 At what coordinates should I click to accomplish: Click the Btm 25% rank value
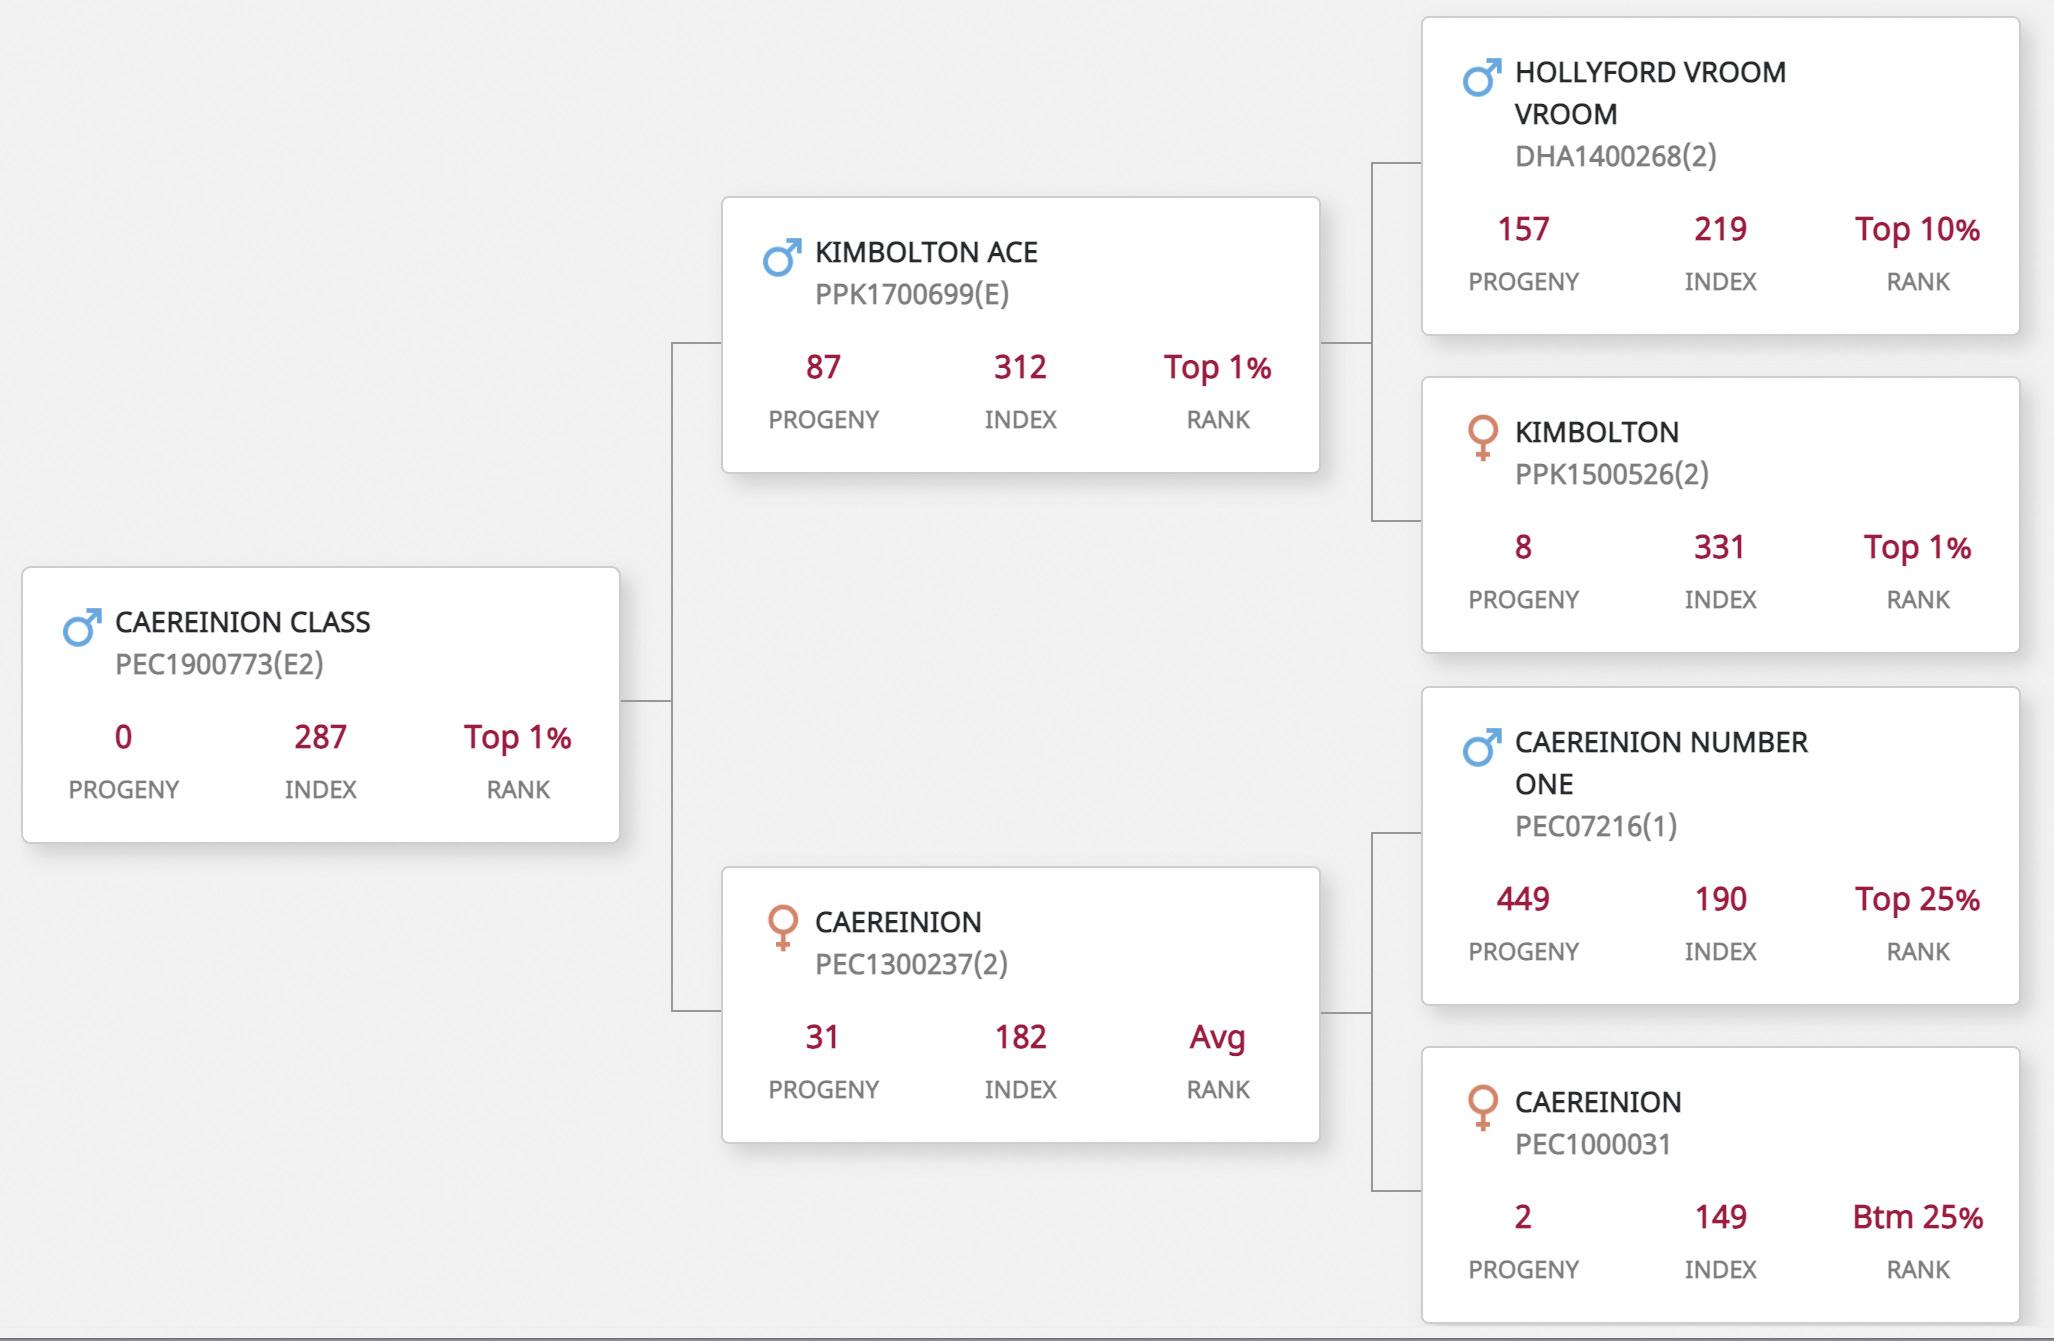pos(1918,1217)
